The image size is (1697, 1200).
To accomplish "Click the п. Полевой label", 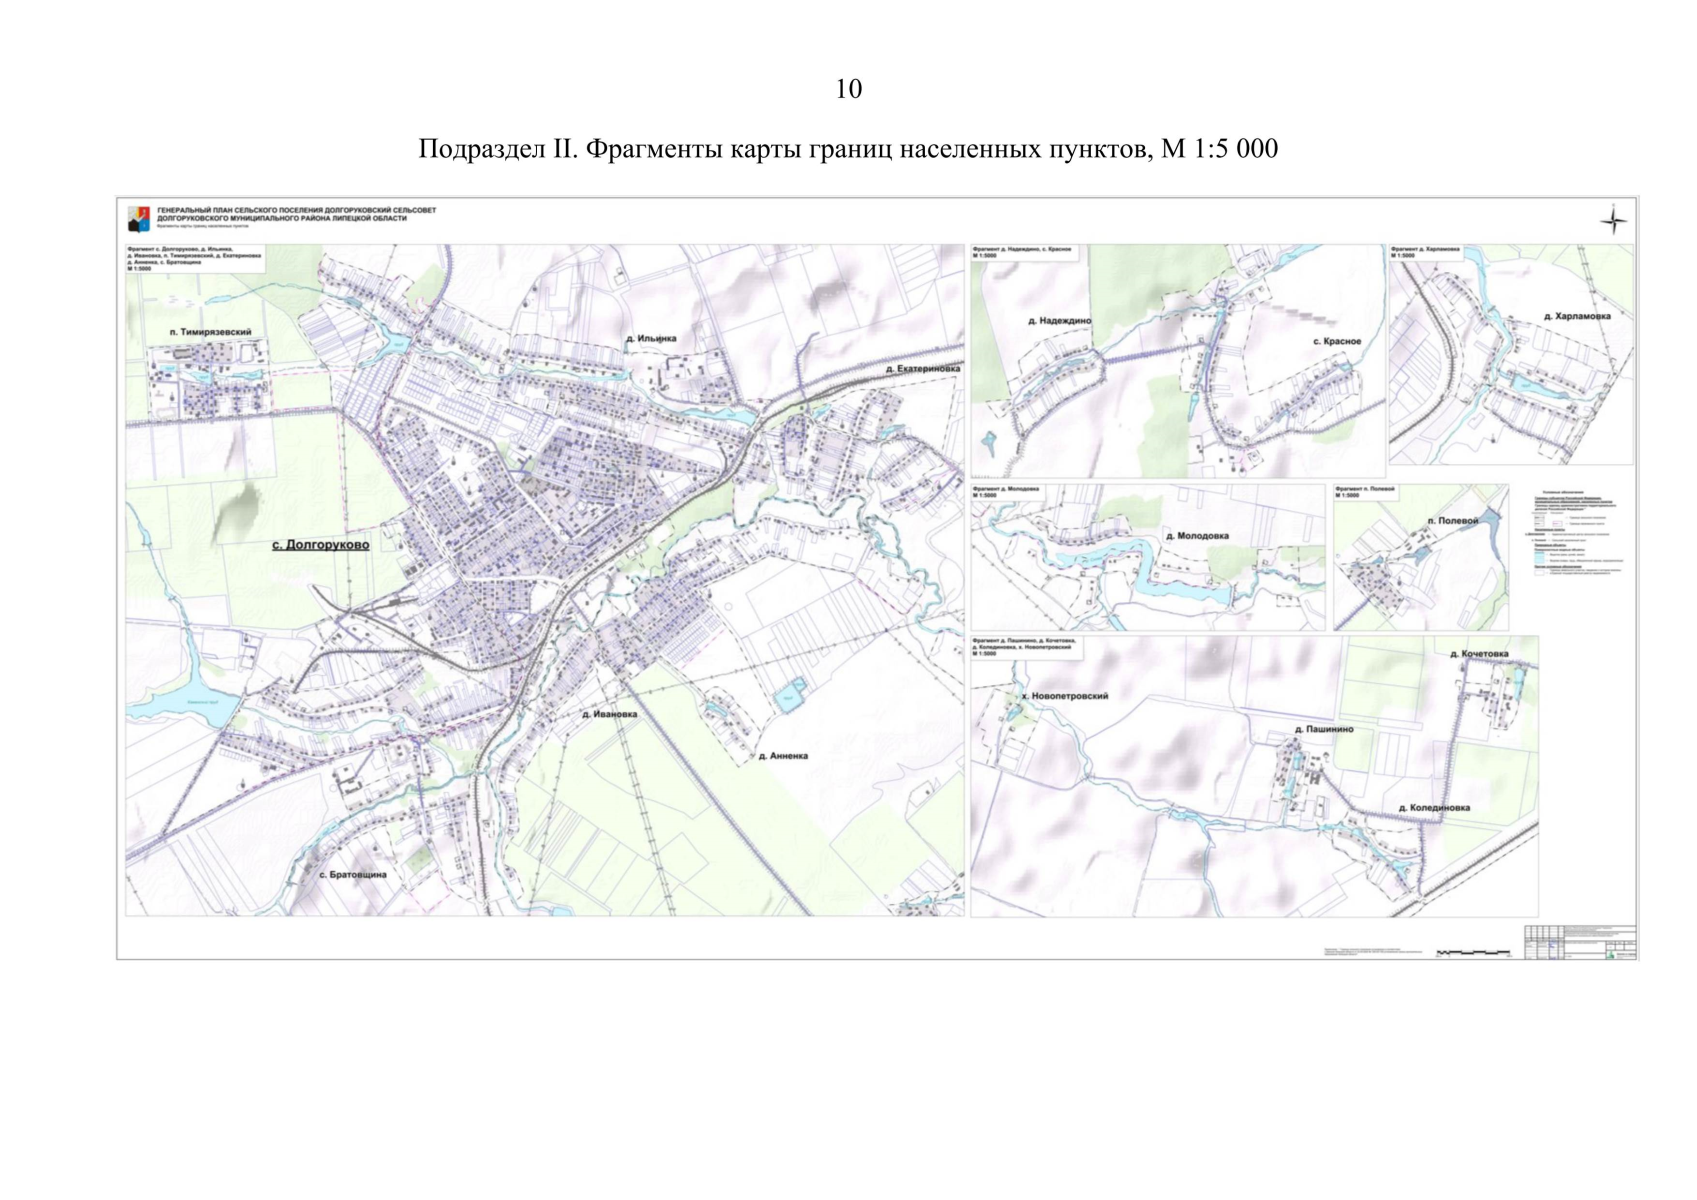I will pos(1452,521).
